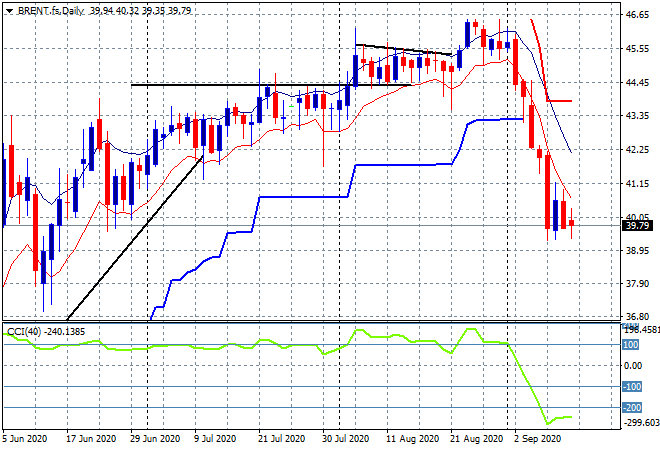Click the CCI level -200 label
The height and width of the screenshot is (450, 660).
(x=632, y=407)
